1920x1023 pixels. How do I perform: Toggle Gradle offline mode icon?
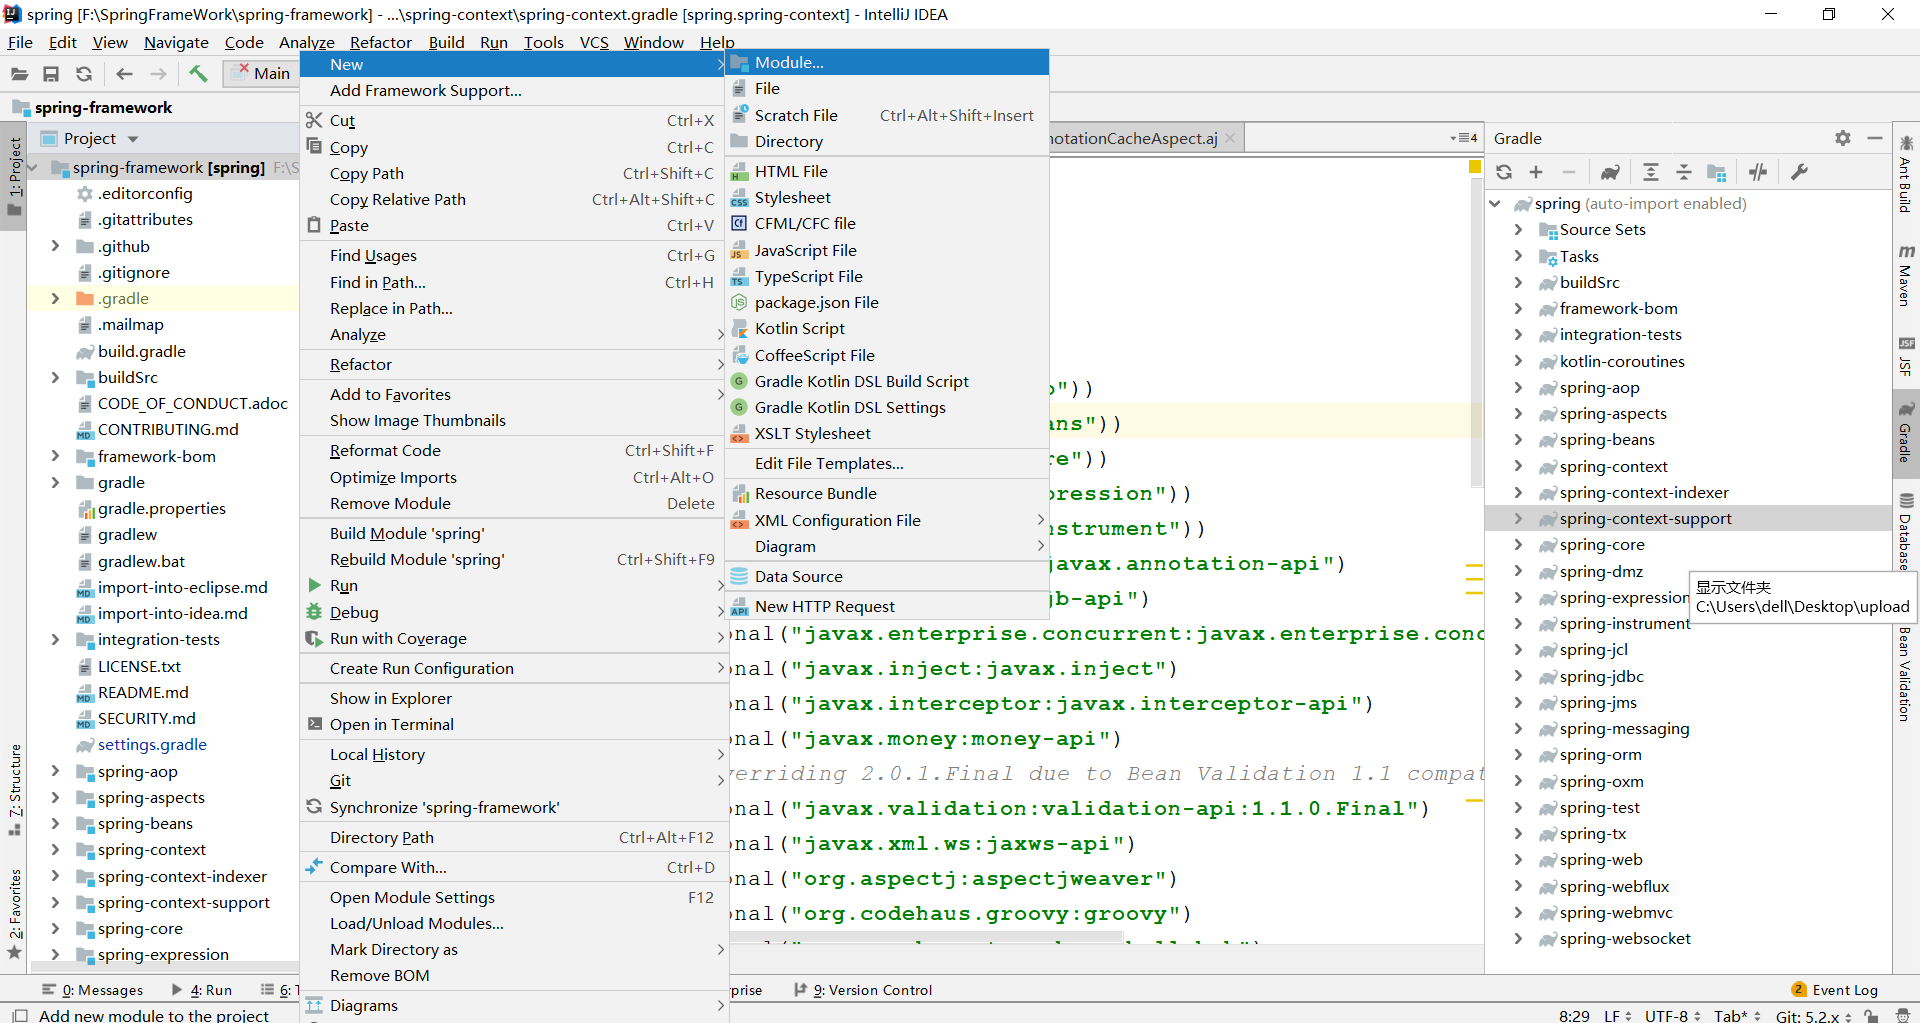click(1758, 172)
